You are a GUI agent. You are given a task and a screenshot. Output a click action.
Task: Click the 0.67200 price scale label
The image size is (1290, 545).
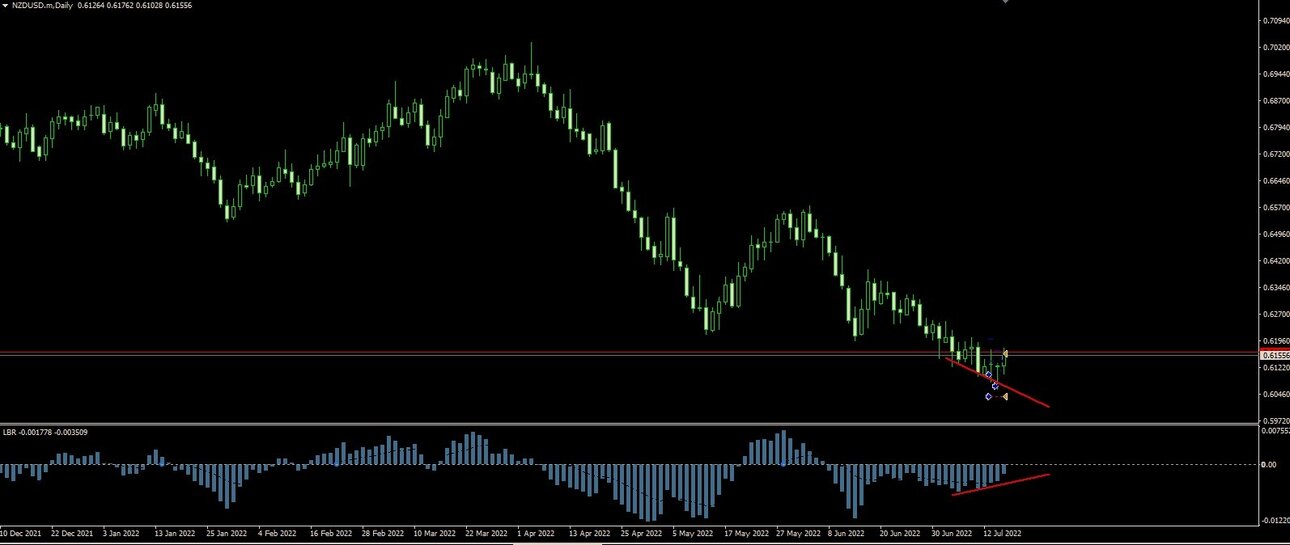(1275, 154)
